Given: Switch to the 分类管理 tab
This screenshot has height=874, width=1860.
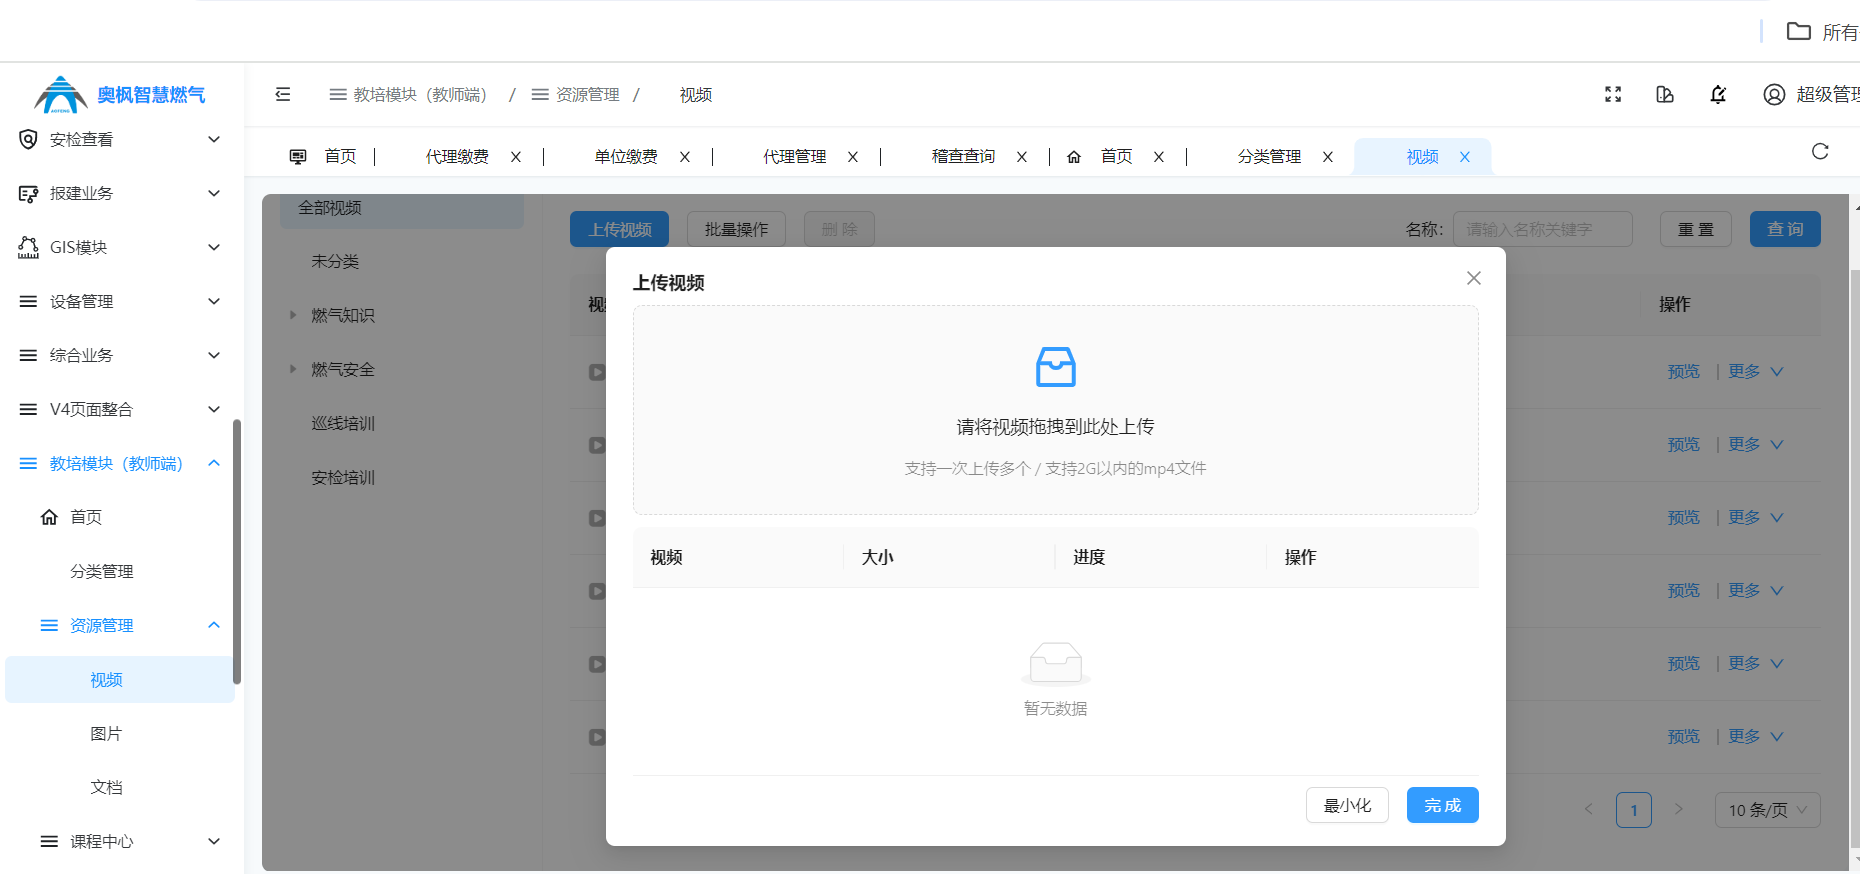Looking at the screenshot, I should tap(1269, 157).
